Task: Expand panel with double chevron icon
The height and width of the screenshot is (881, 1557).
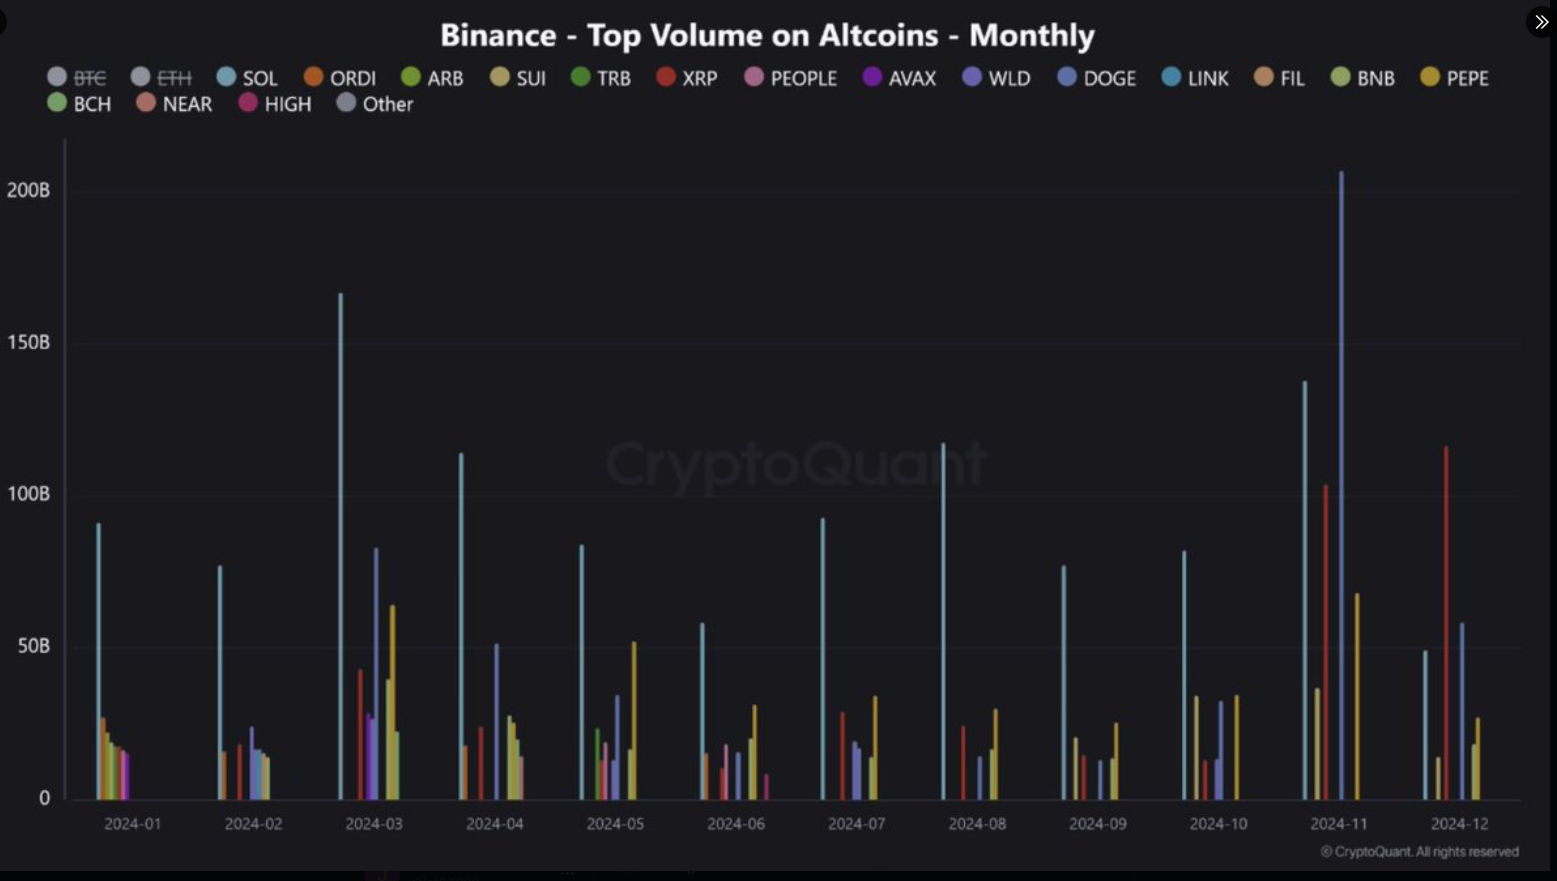Action: pos(1541,22)
